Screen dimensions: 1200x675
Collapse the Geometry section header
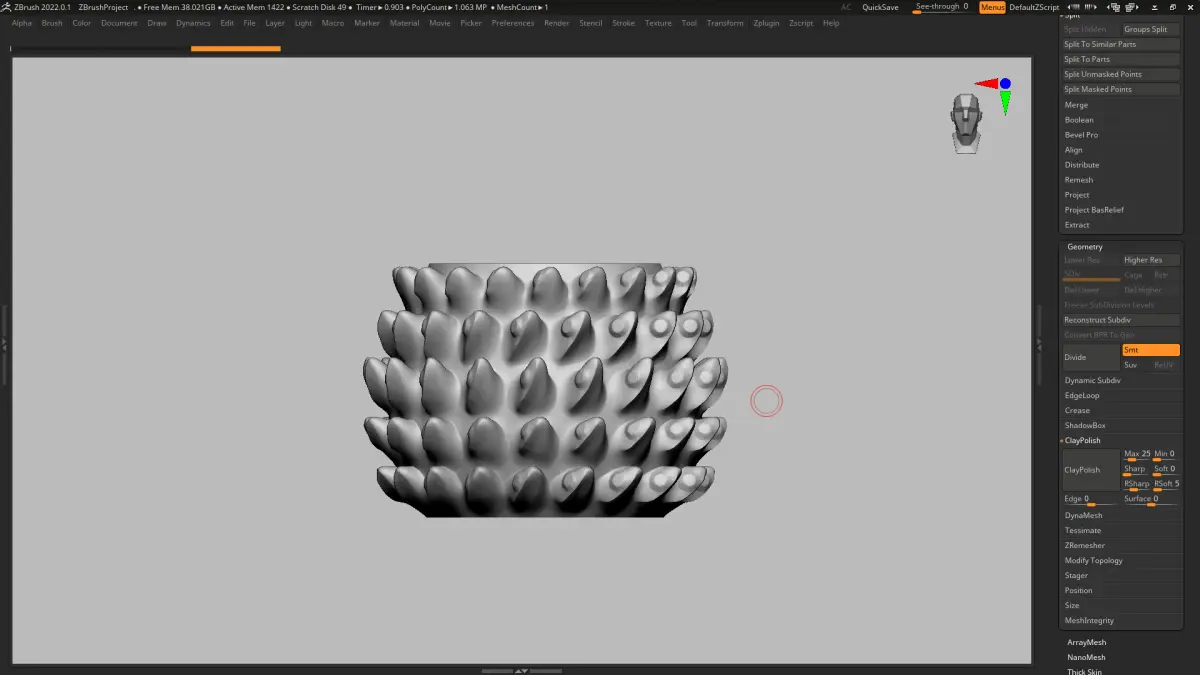coord(1085,247)
